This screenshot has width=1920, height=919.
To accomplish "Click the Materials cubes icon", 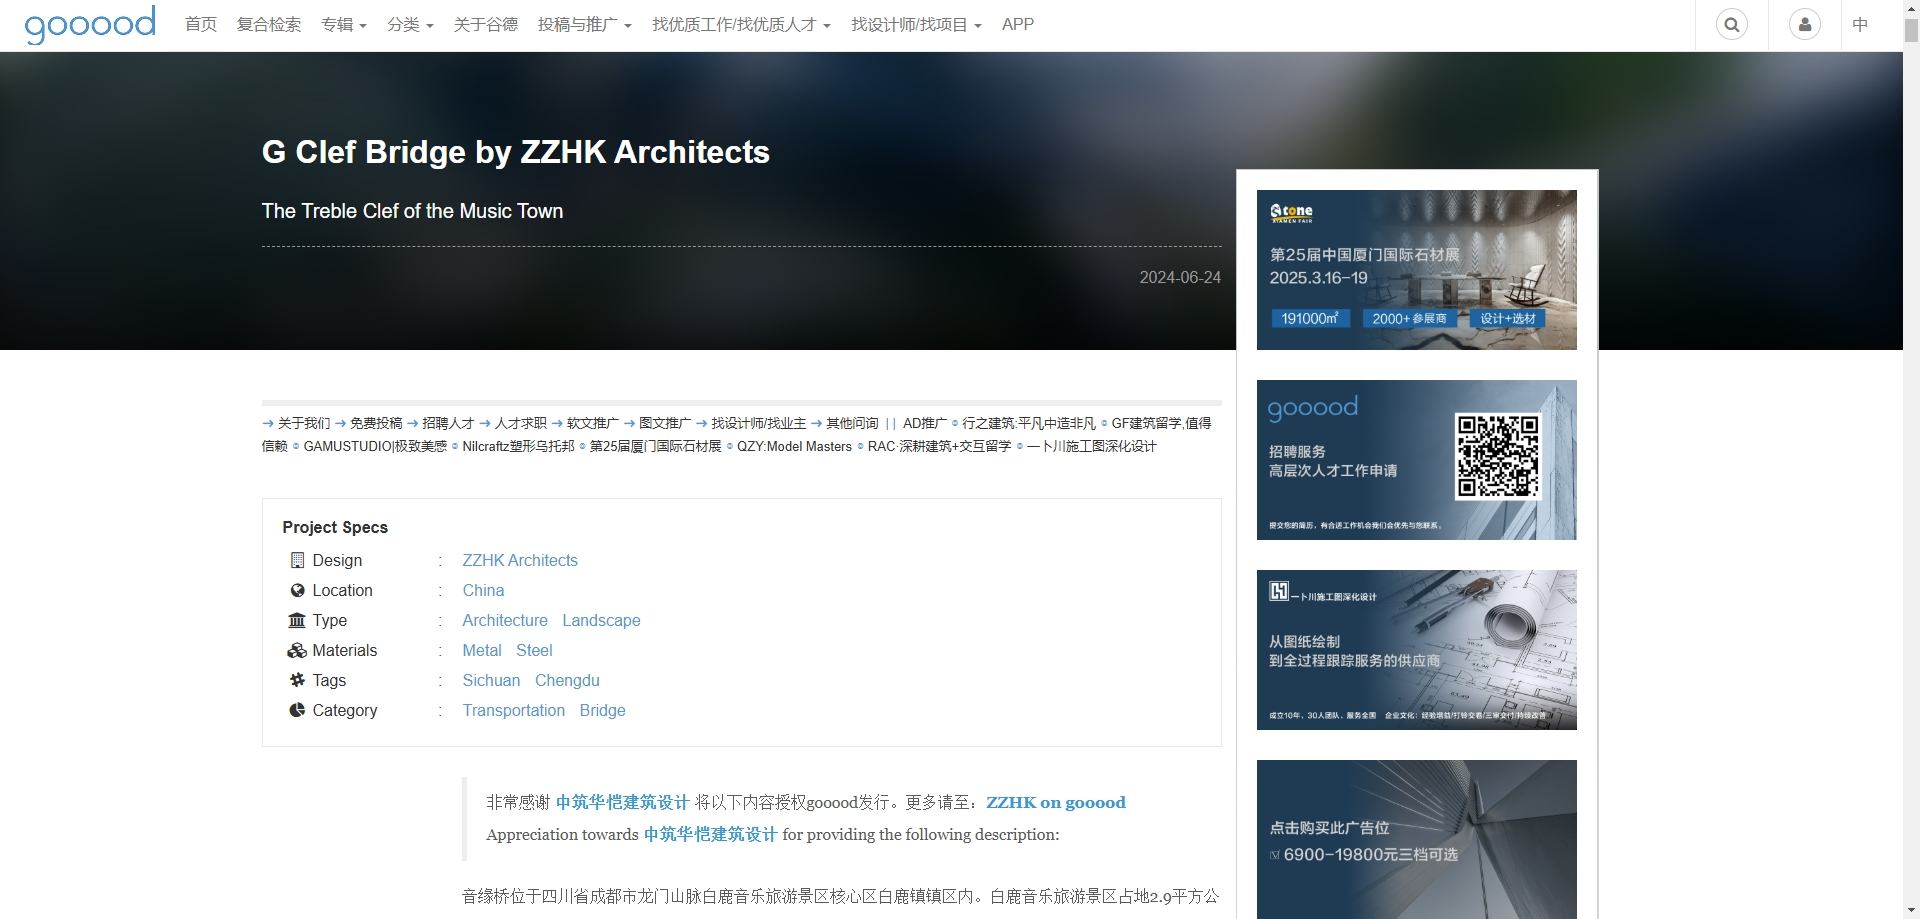I will click(297, 650).
